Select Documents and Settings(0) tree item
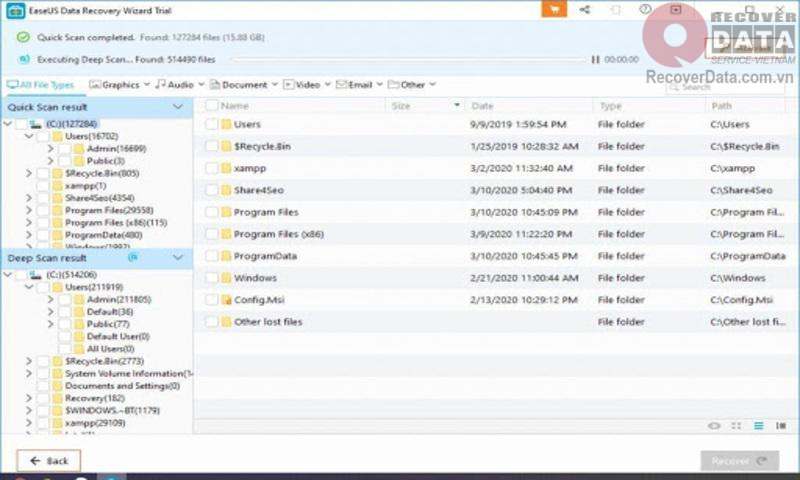Viewport: 800px width, 480px height. (x=122, y=386)
